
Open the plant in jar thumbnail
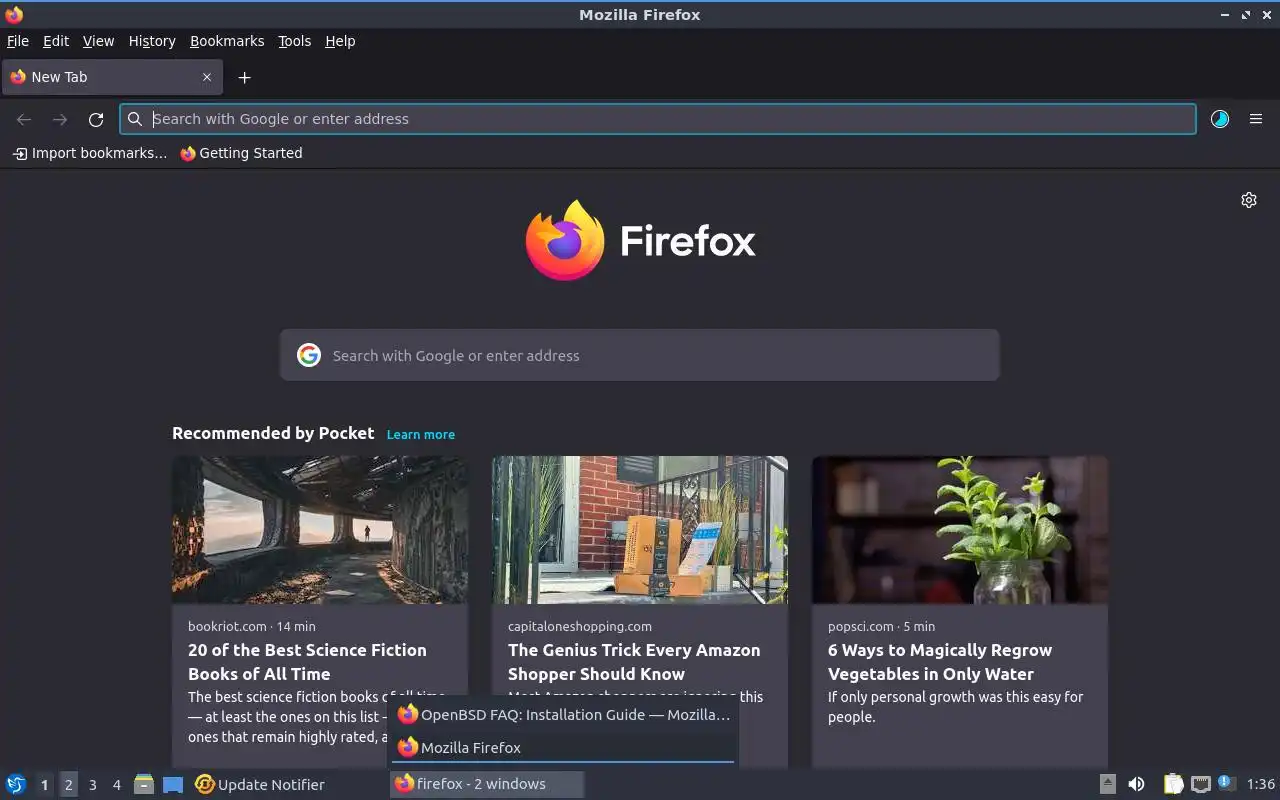[x=960, y=530]
